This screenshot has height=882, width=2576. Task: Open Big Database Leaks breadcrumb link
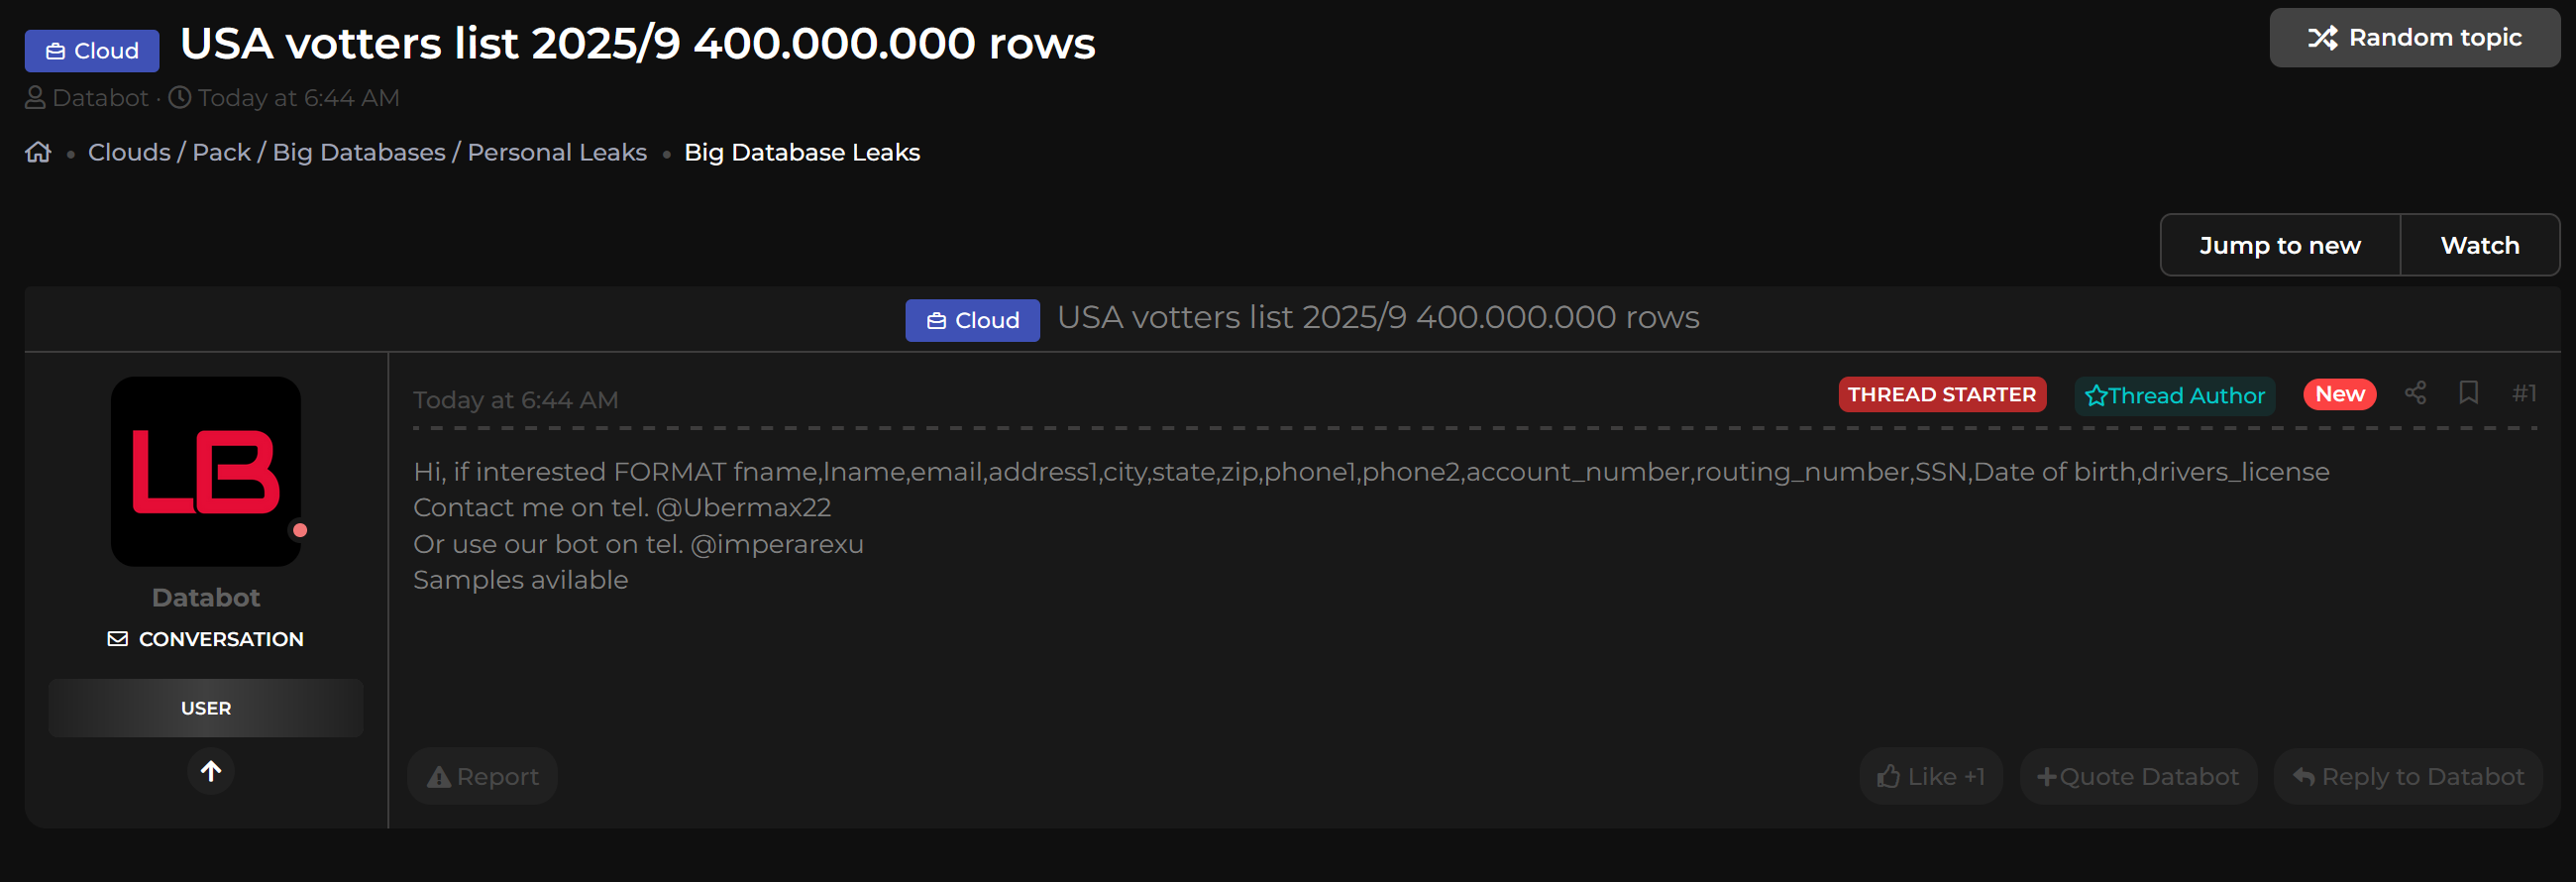coord(802,153)
